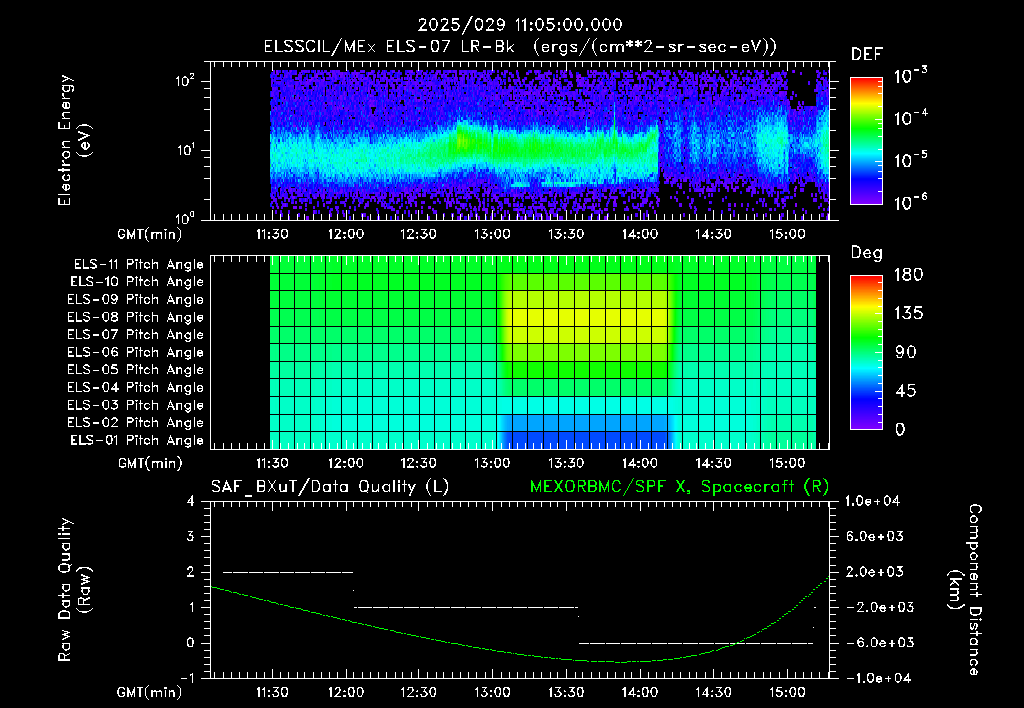Click the DEF color bar in top panel
Screen dimensions: 1024x708
pos(866,141)
